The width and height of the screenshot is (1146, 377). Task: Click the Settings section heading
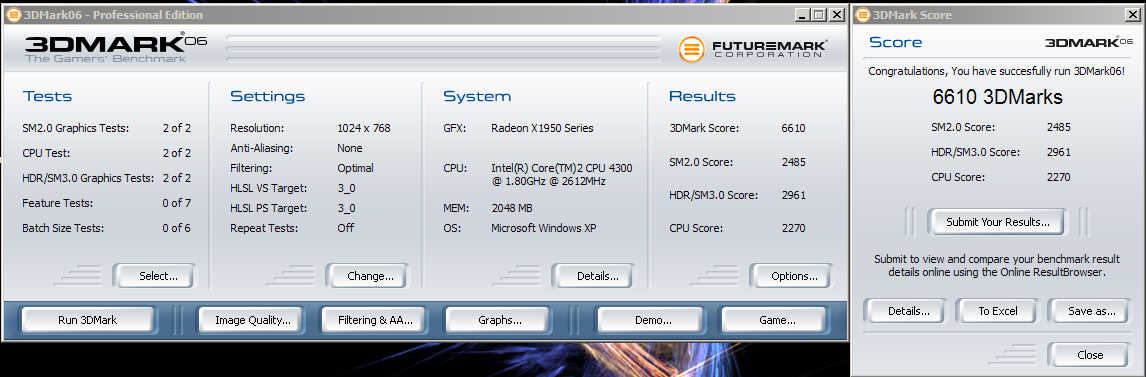[267, 96]
